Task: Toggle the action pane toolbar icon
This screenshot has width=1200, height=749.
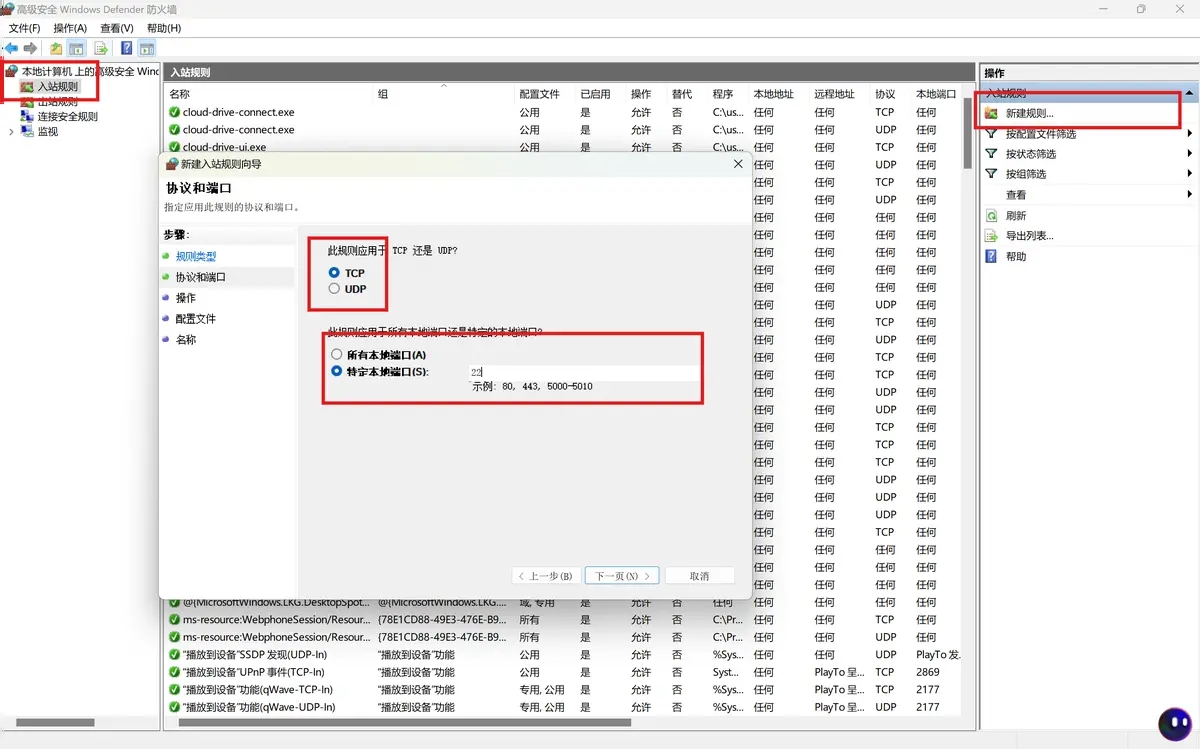Action: 147,48
